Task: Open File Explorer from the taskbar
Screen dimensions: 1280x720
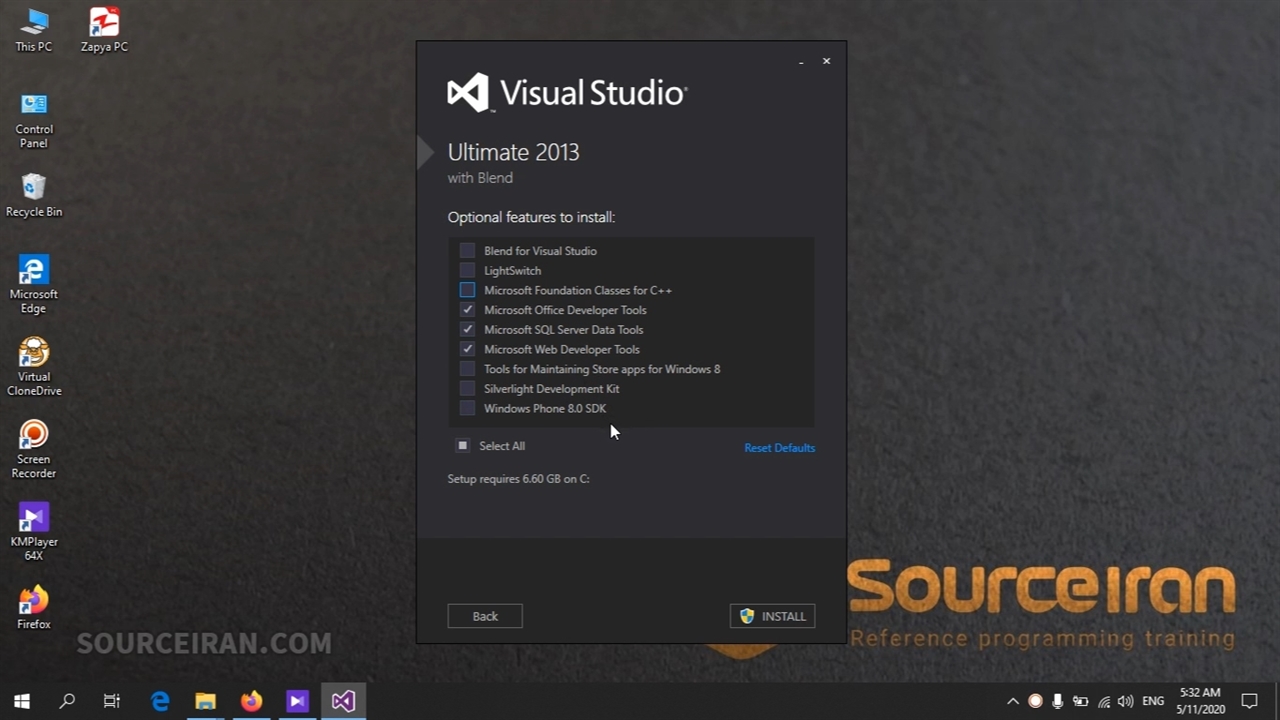Action: 205,701
